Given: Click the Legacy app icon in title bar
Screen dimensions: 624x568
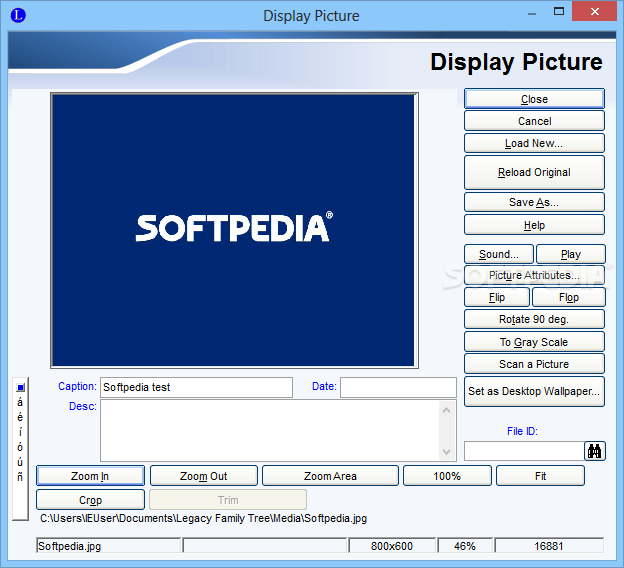Looking at the screenshot, I should click(x=18, y=16).
